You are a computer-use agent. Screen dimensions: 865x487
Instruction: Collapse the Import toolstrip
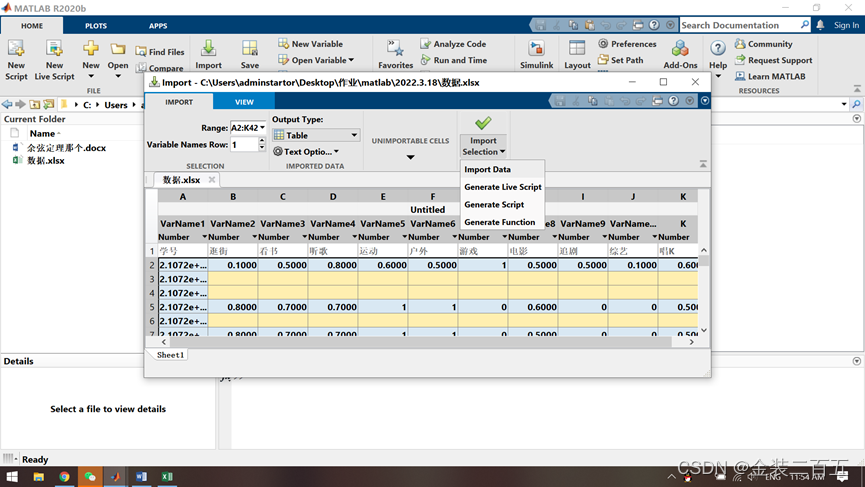pos(703,164)
